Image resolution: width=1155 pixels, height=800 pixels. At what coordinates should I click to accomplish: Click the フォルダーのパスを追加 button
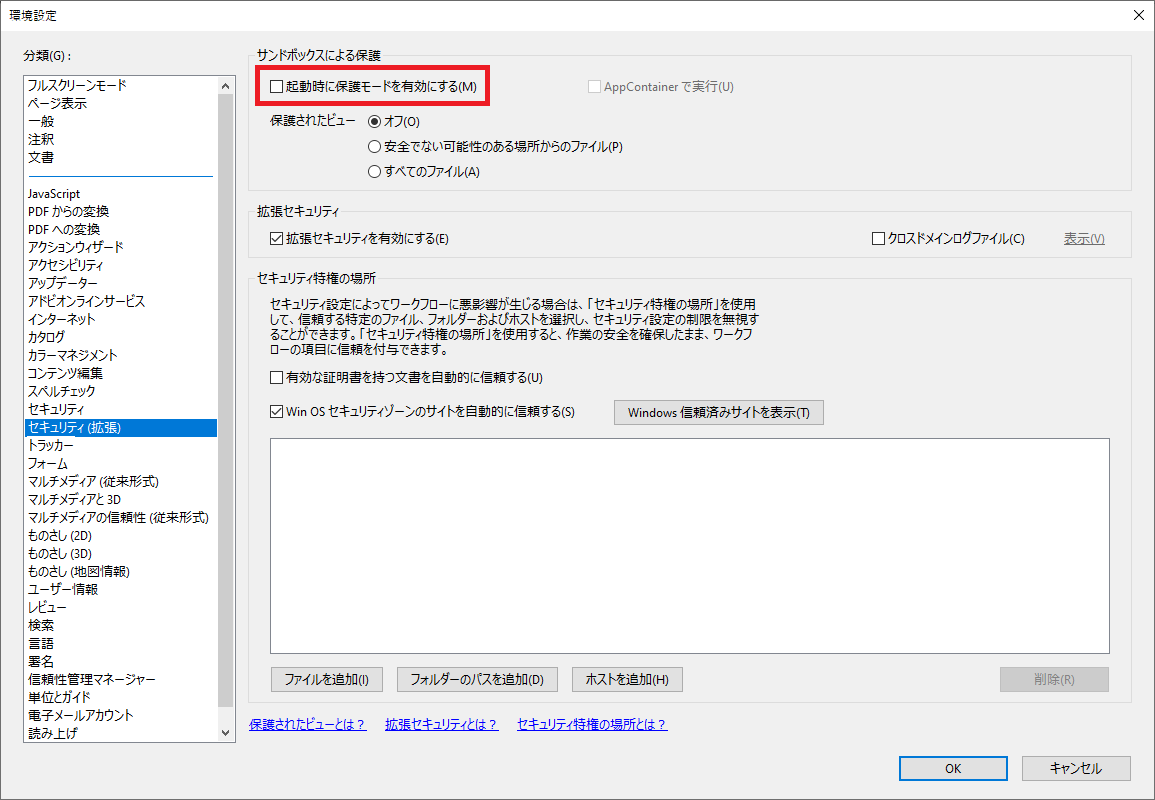point(478,679)
